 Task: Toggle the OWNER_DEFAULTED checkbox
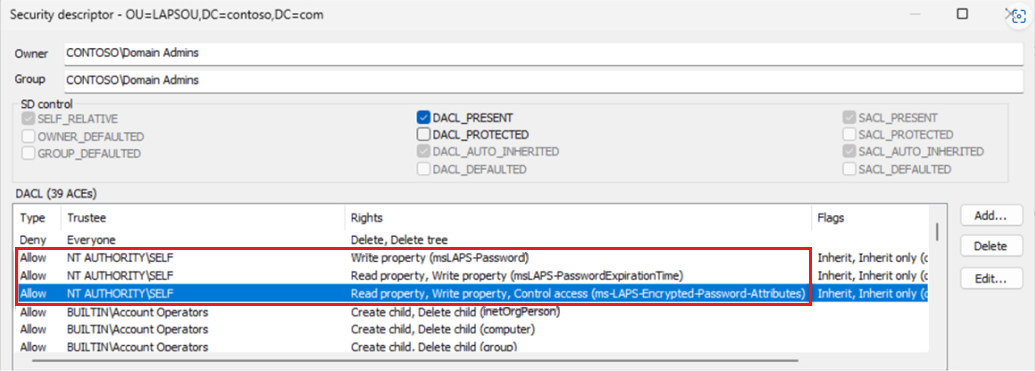(28, 136)
